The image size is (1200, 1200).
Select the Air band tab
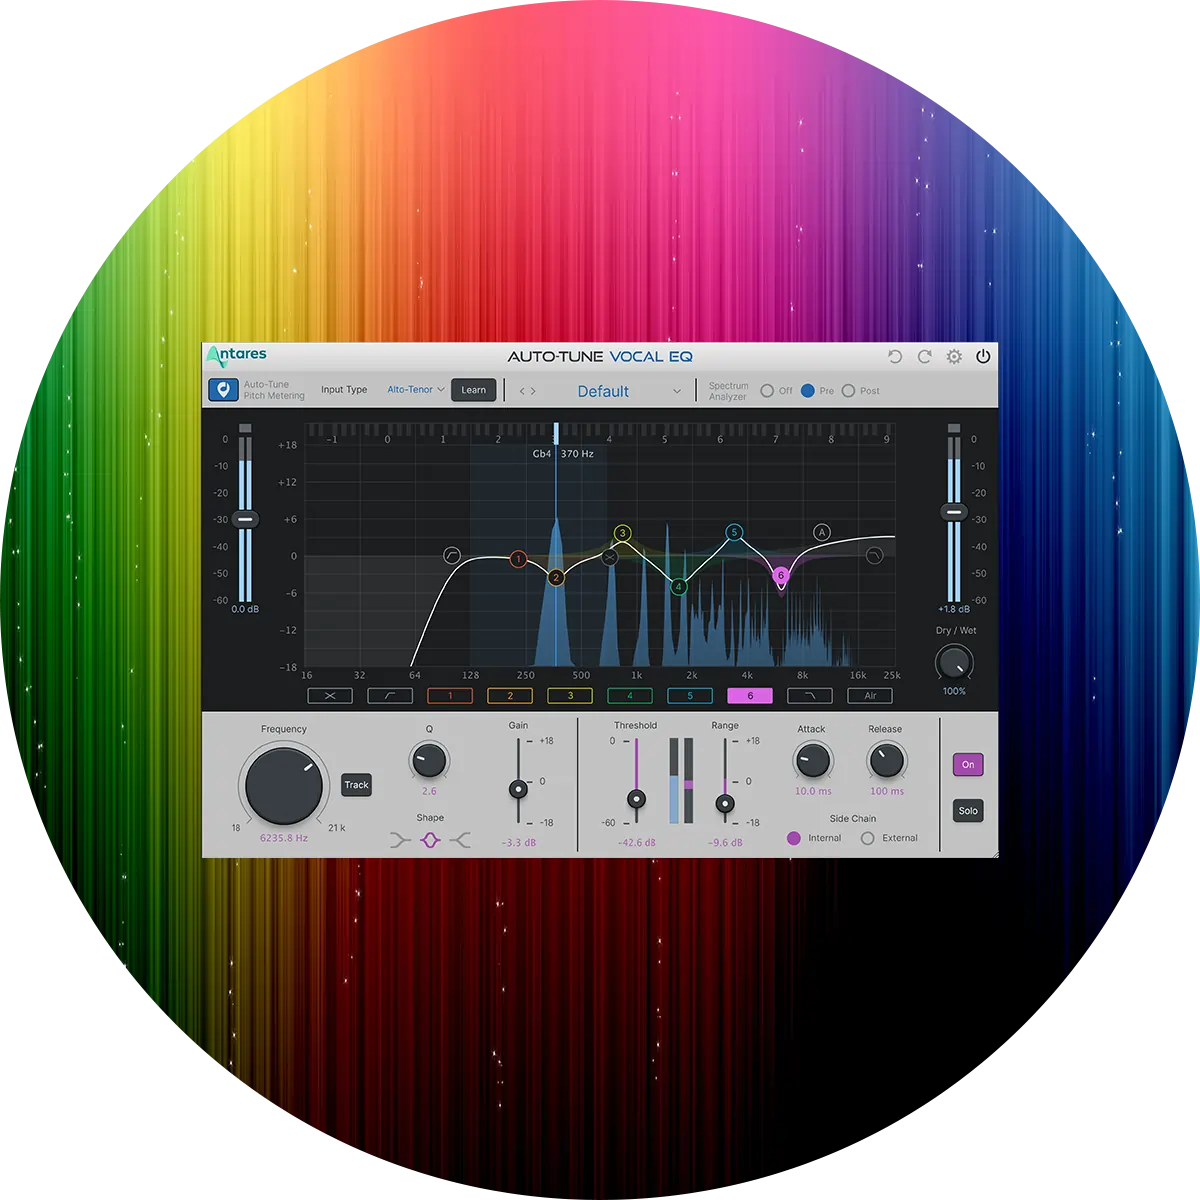coord(870,696)
